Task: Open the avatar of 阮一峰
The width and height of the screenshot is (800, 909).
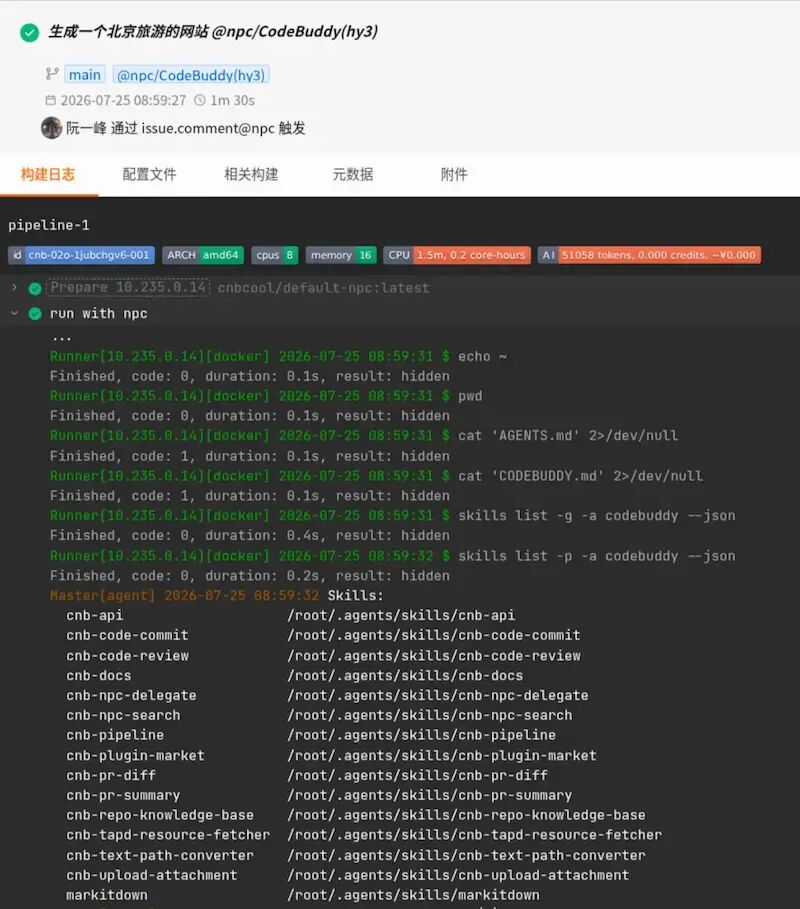Action: click(x=52, y=128)
